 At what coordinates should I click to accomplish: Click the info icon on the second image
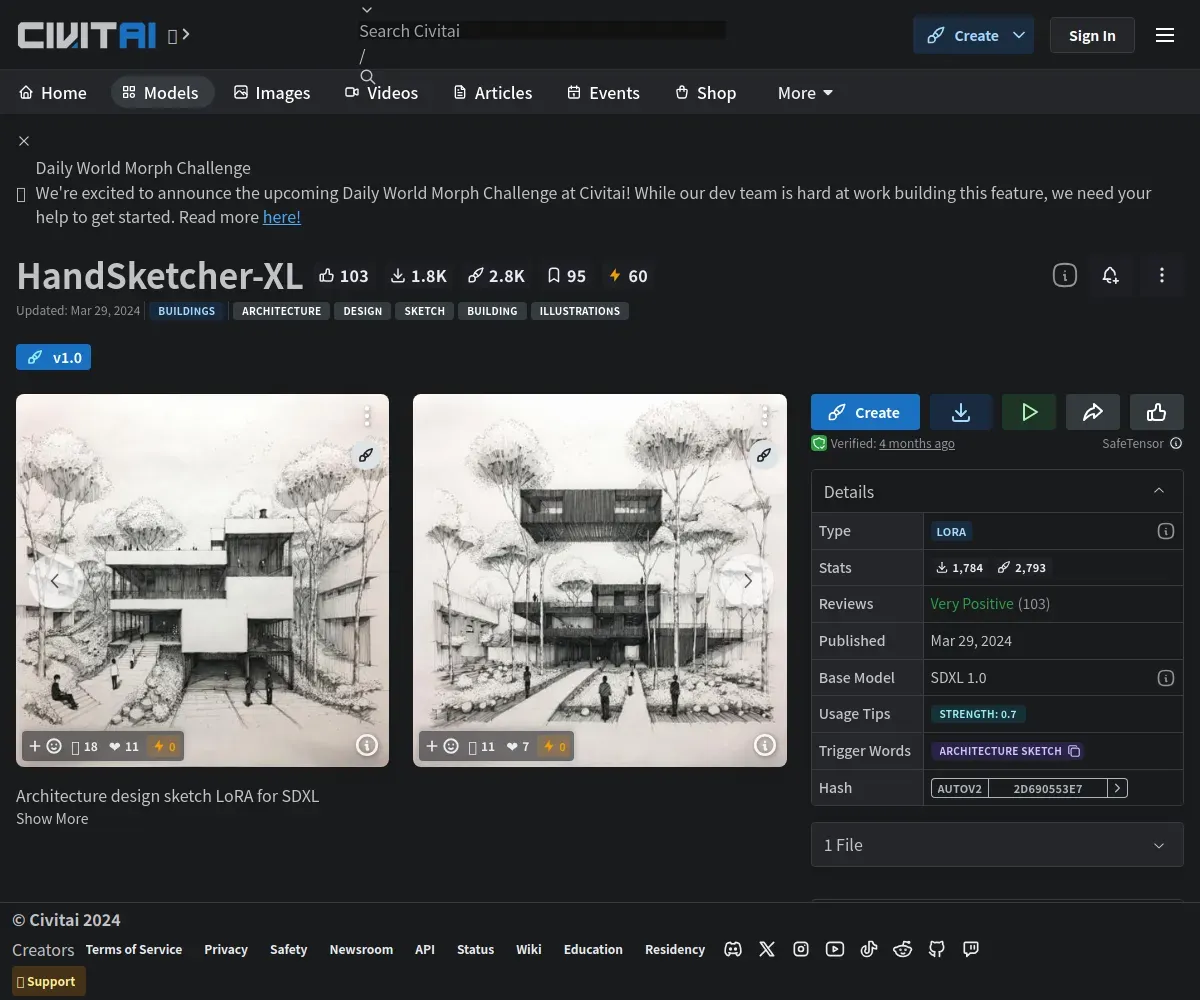click(x=765, y=745)
